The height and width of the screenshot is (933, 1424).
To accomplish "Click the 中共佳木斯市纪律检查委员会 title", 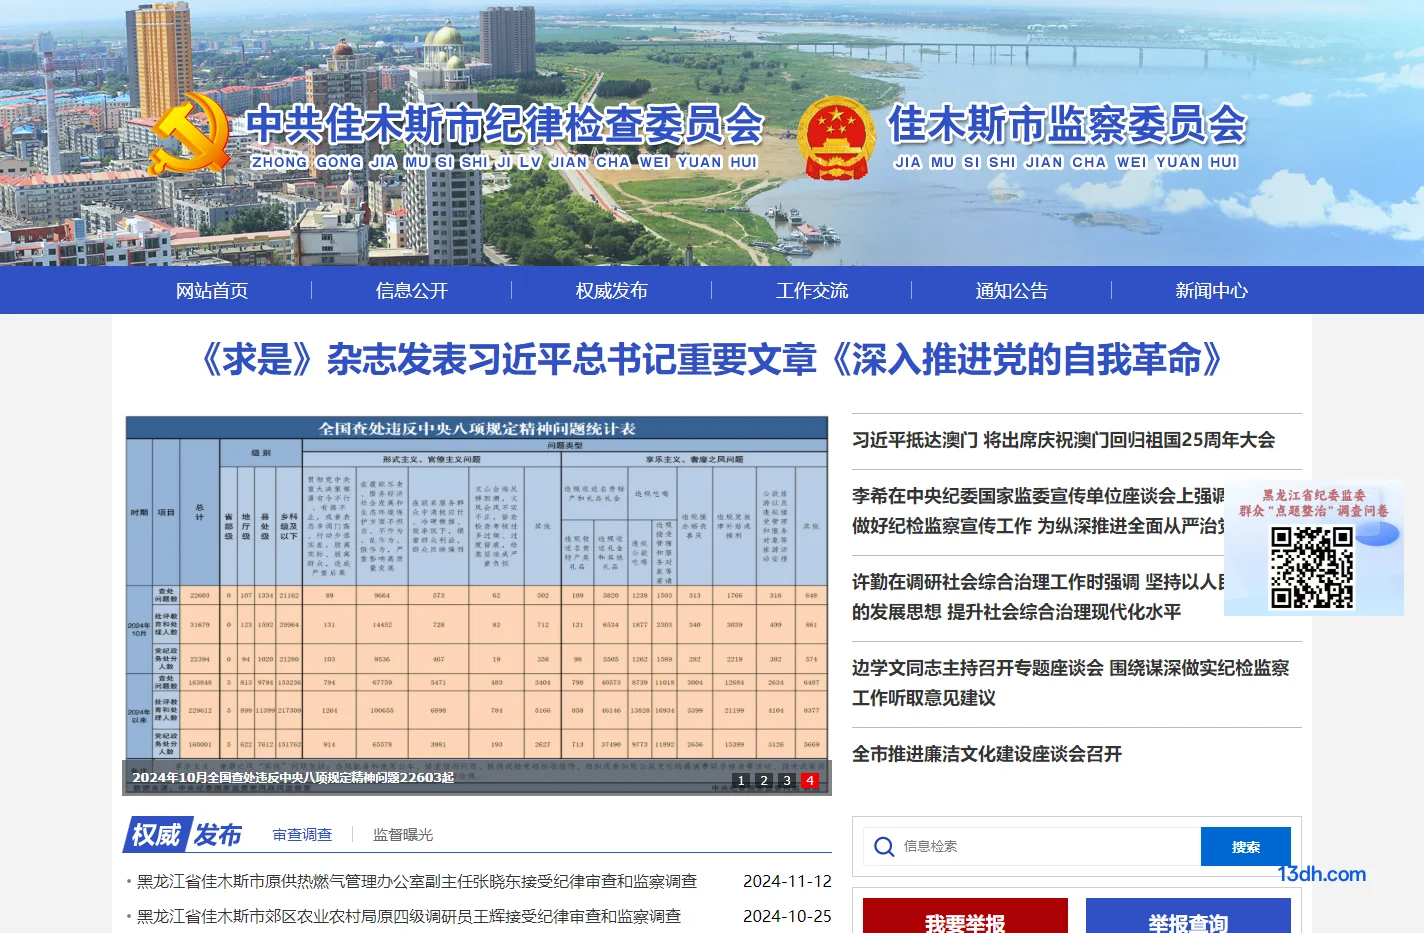I will tap(505, 125).
